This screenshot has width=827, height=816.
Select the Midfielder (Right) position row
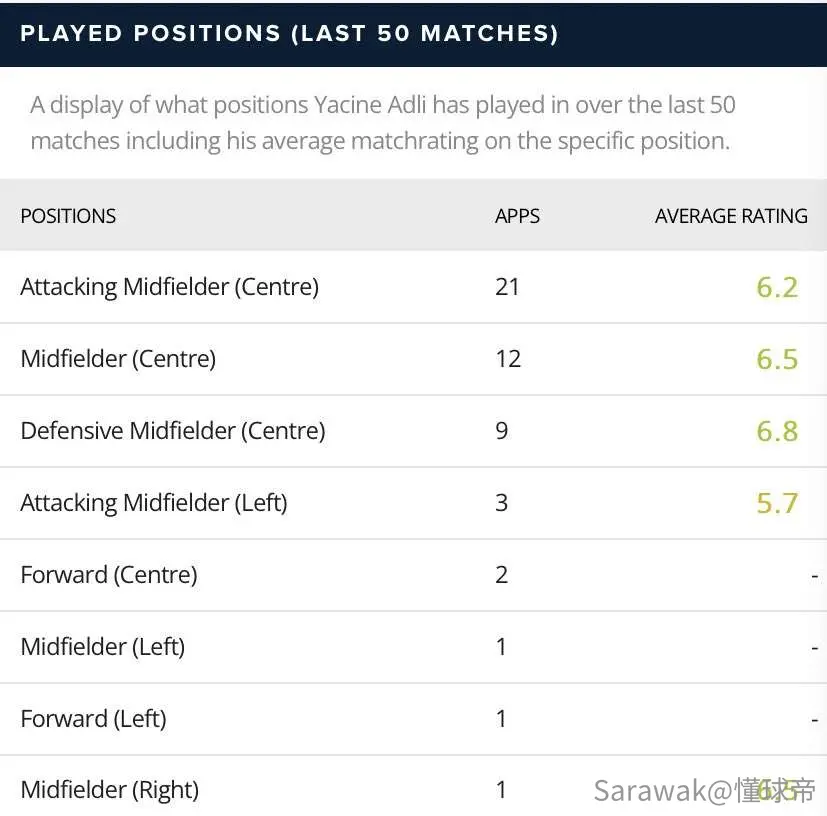tap(414, 786)
